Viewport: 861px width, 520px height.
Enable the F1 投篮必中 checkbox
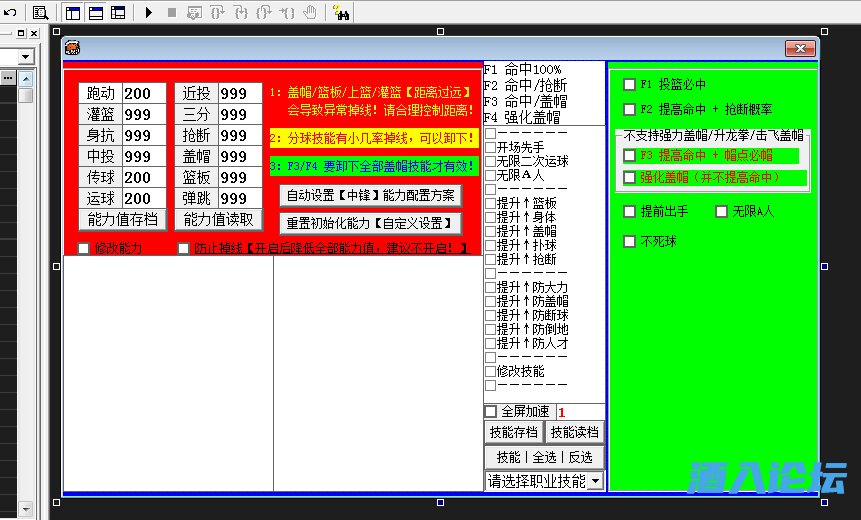(629, 85)
